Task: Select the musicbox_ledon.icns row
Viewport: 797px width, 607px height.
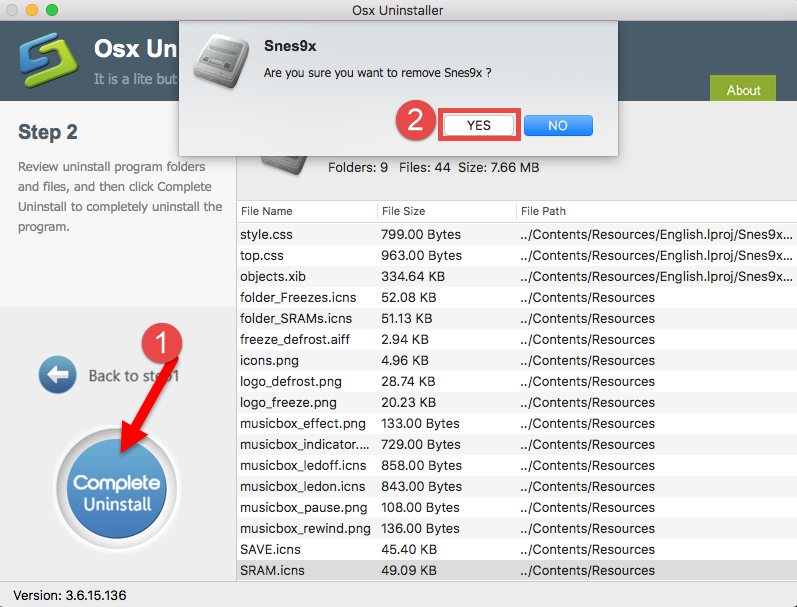Action: (x=516, y=487)
